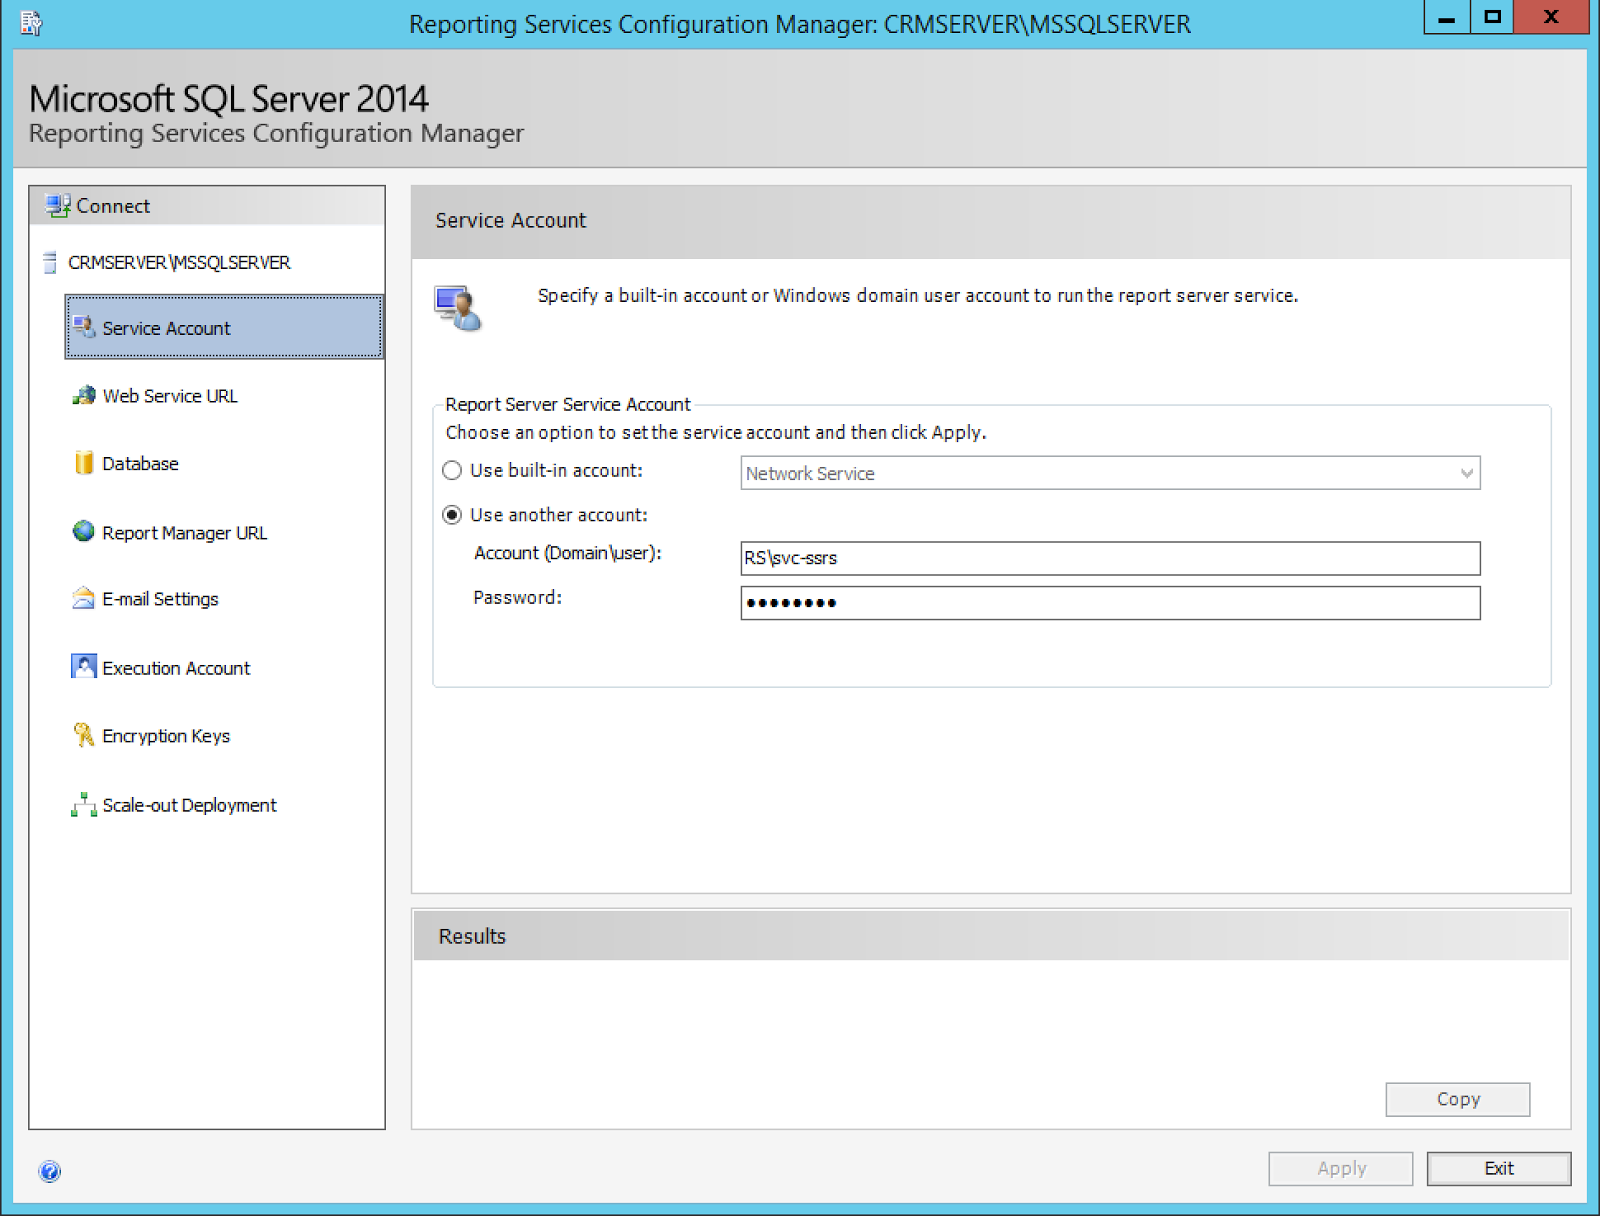Viewport: 1600px width, 1216px height.
Task: Click the Apply button
Action: tap(1340, 1168)
